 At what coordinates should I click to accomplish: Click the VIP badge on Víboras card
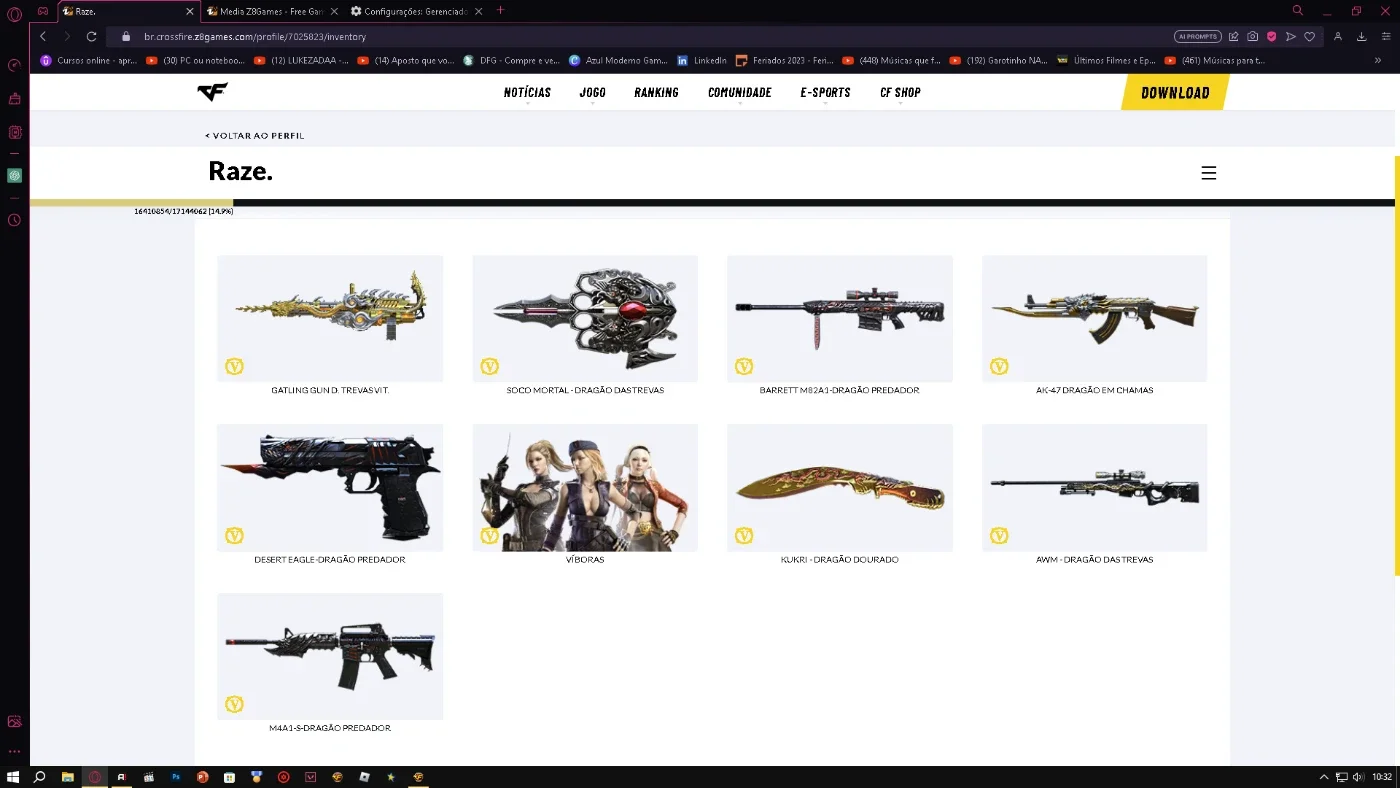tap(489, 536)
